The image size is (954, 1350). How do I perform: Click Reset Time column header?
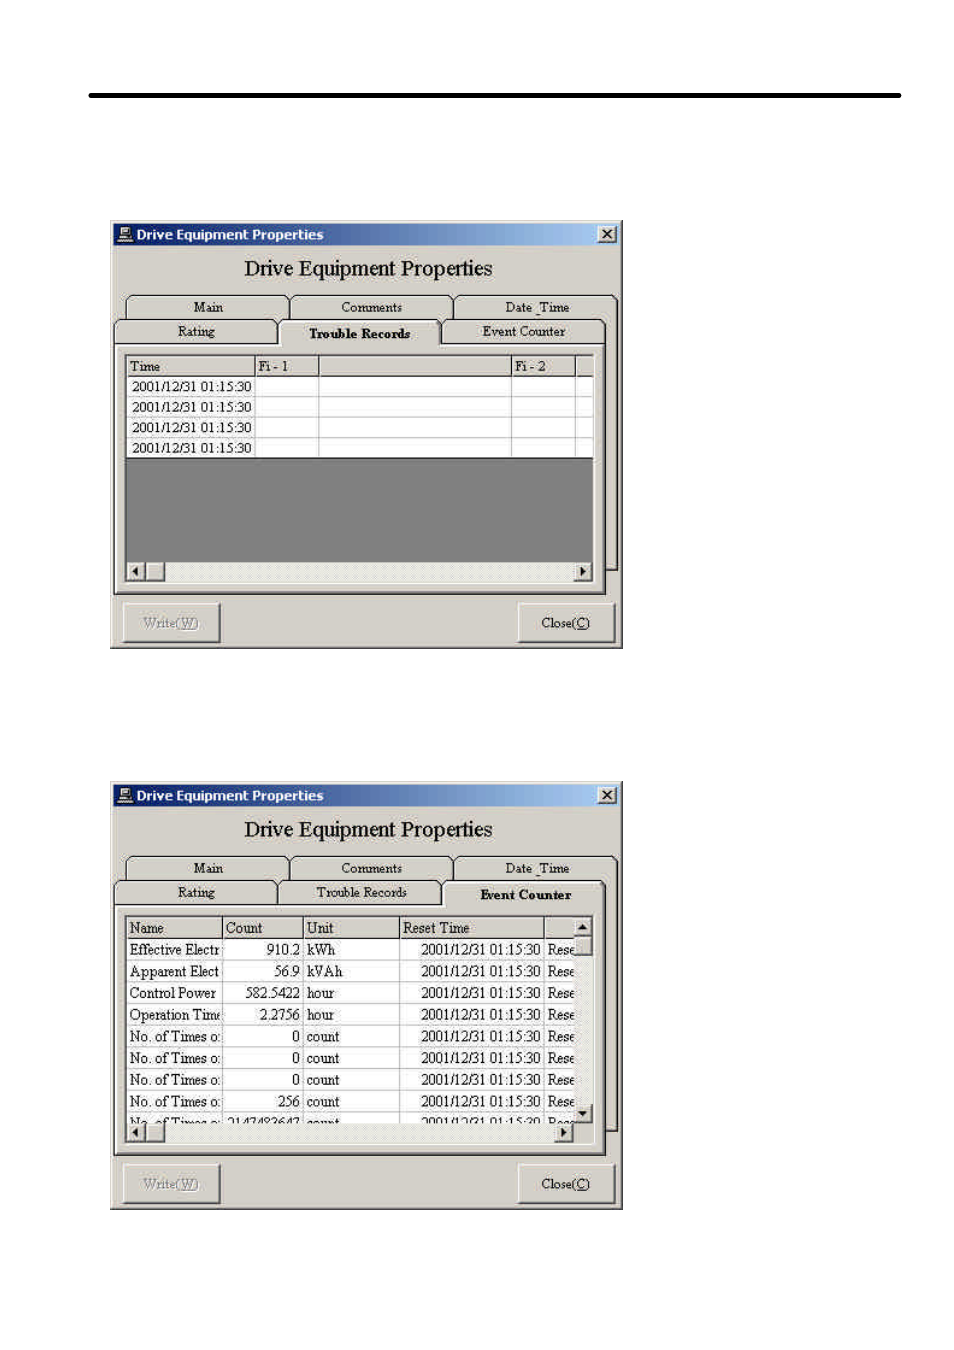coord(472,928)
